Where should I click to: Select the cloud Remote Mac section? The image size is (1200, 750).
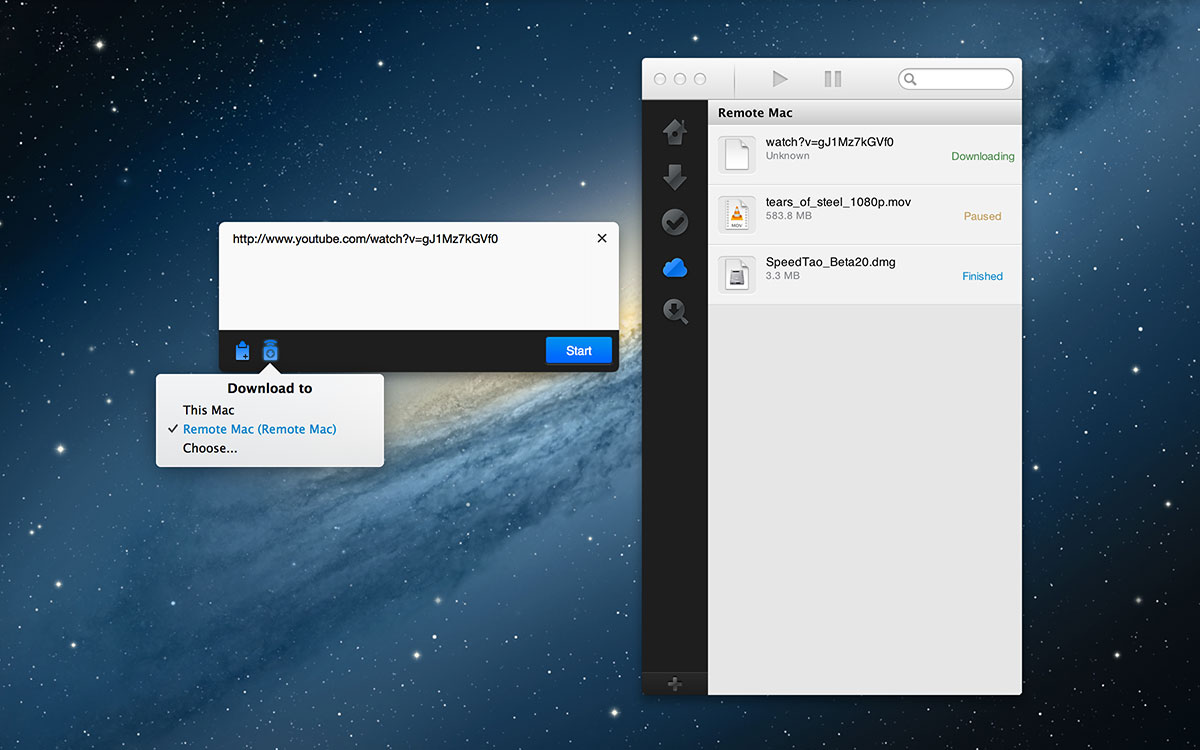675,267
